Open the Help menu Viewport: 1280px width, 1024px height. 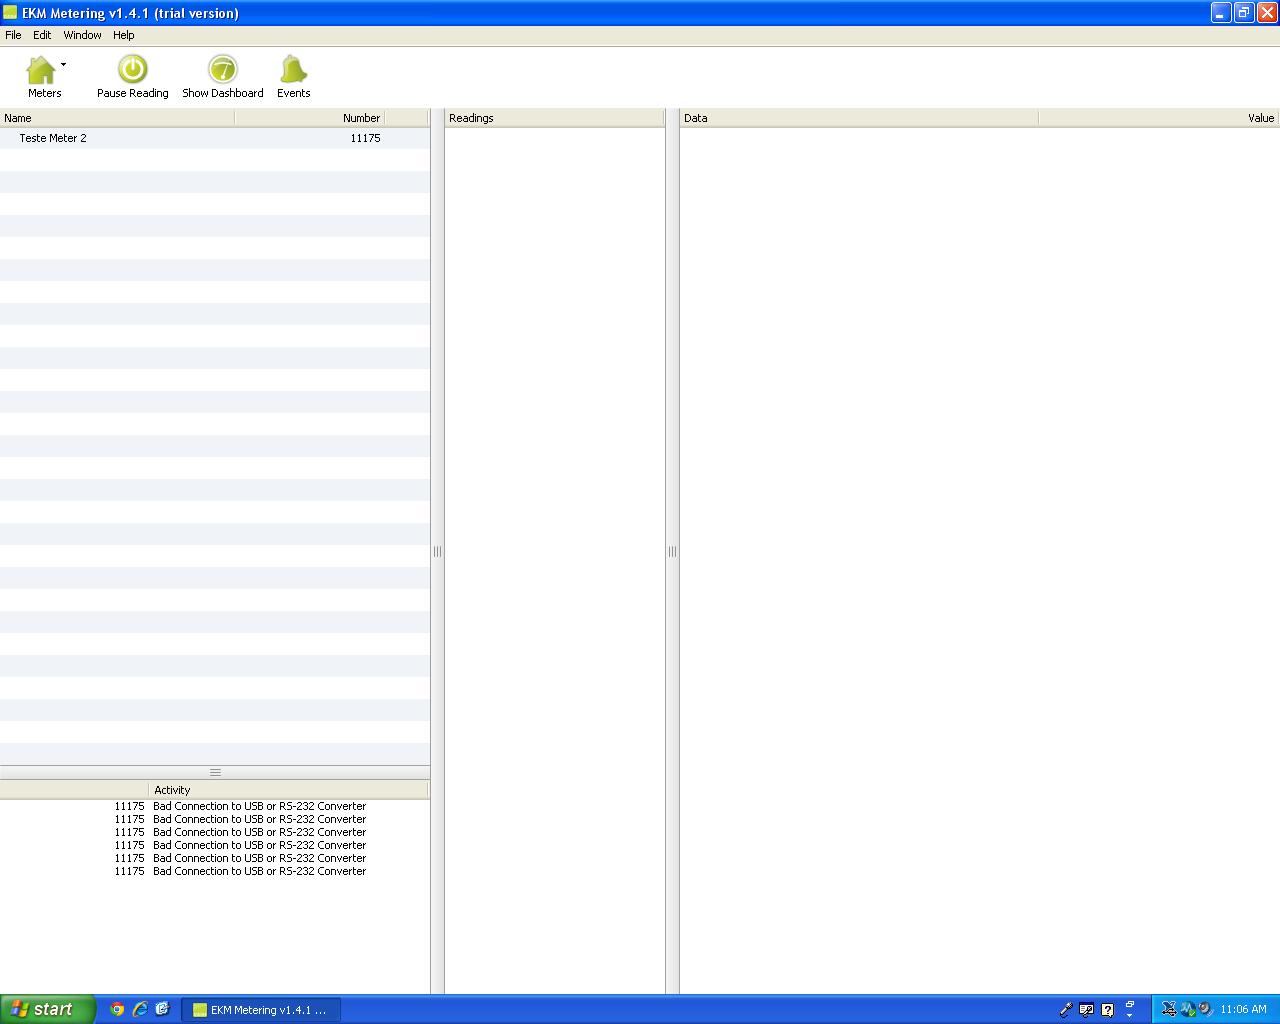pyautogui.click(x=123, y=35)
